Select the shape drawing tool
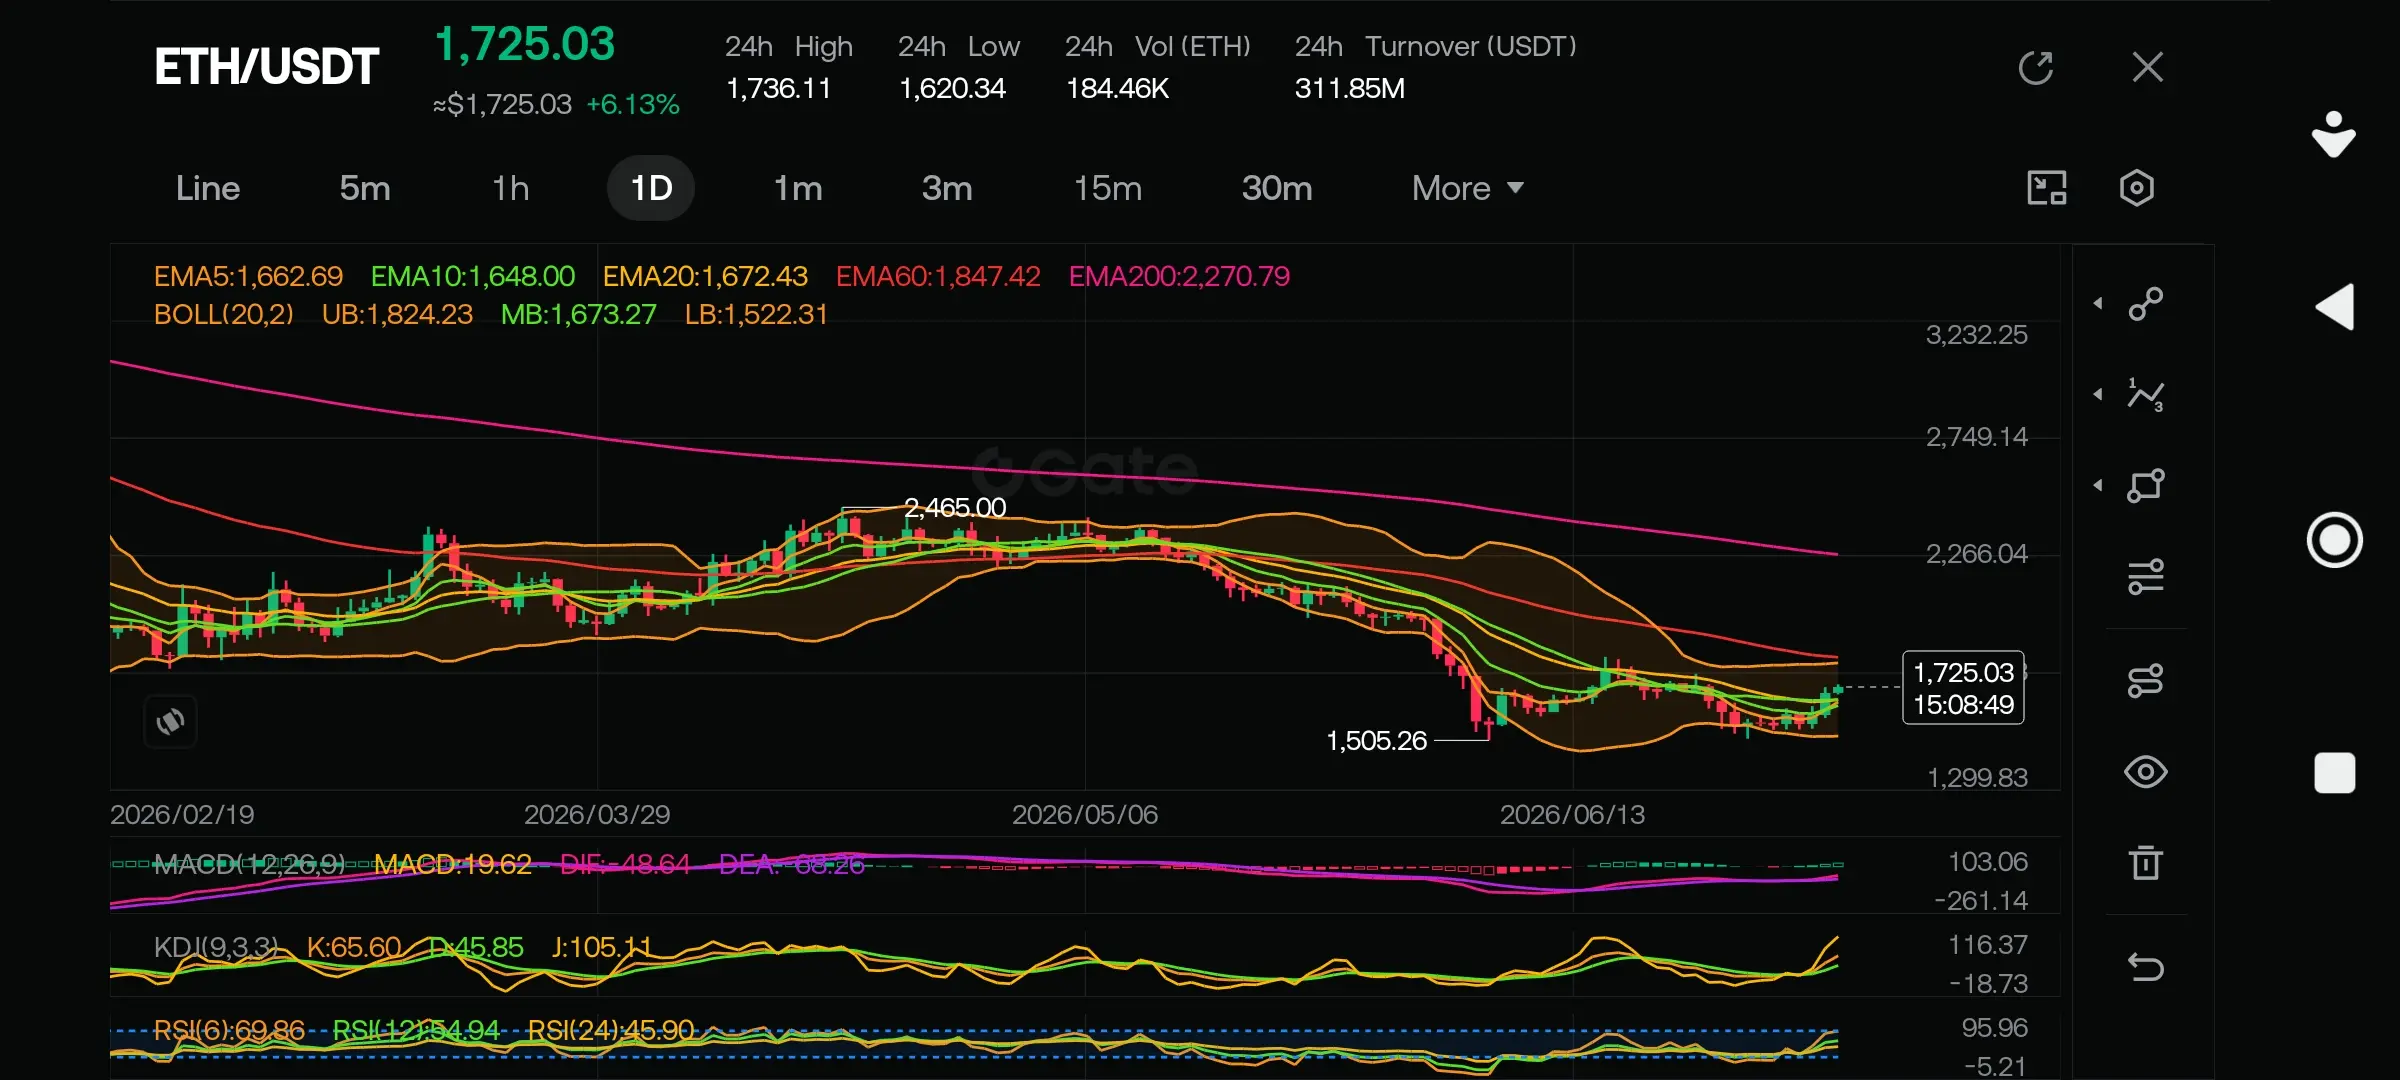This screenshot has height=1080, width=2400. click(x=2145, y=486)
